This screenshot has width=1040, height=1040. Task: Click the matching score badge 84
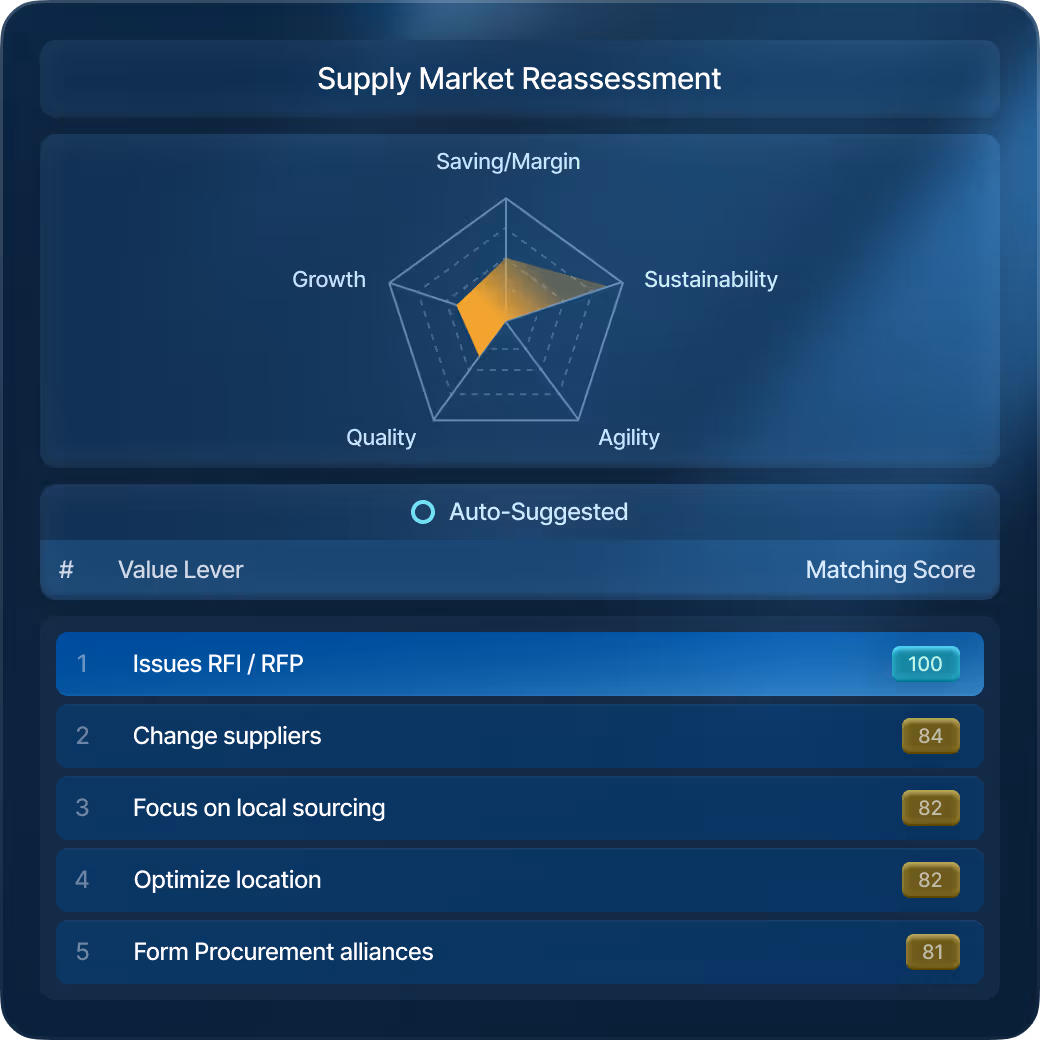tap(931, 736)
